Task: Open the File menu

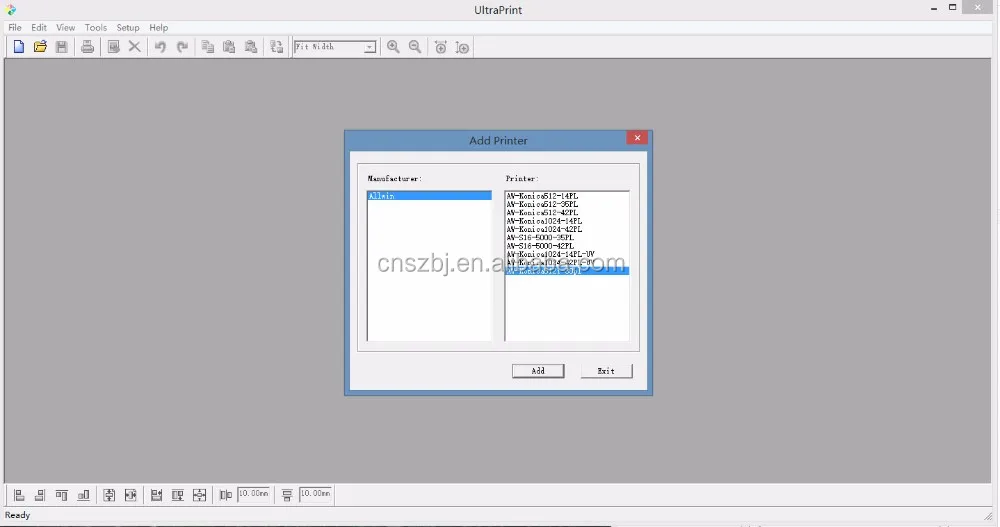Action: click(15, 28)
